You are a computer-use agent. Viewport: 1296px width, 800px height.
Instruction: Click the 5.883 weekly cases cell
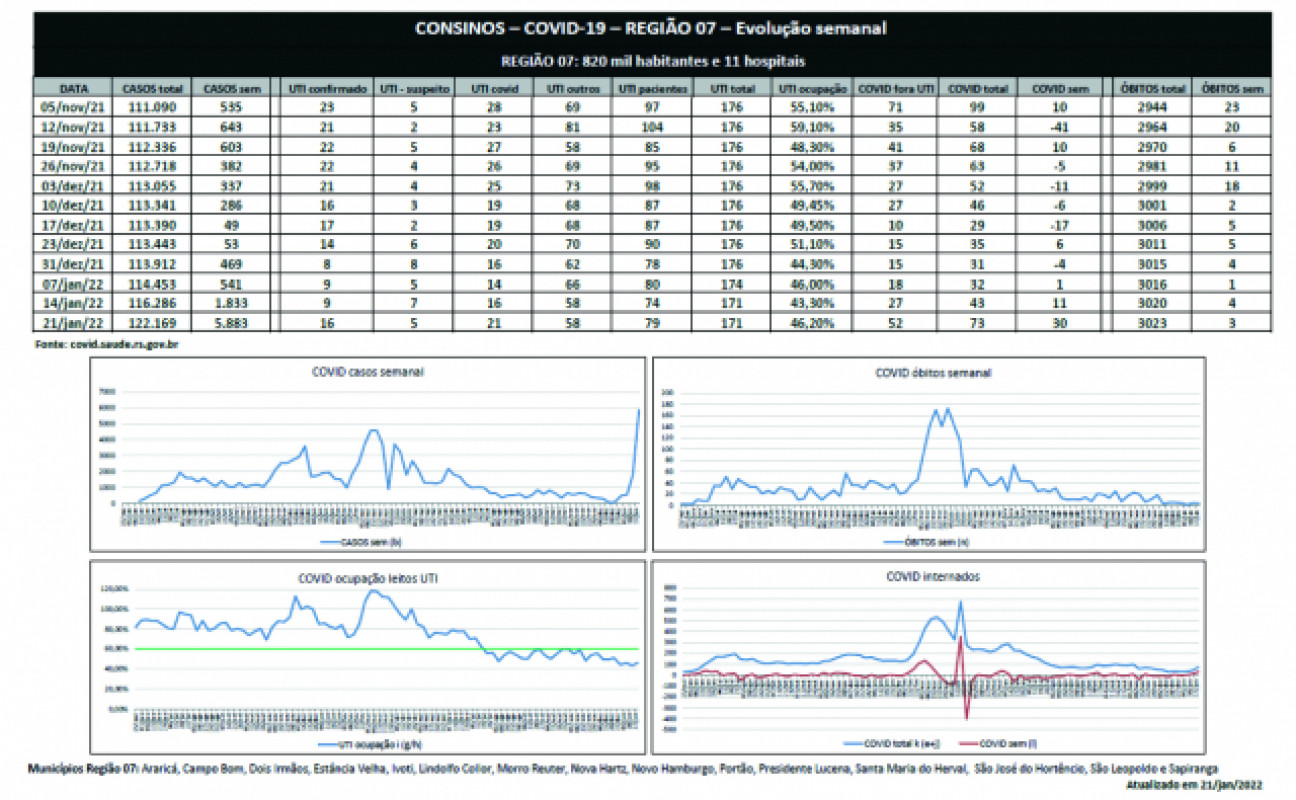[x=232, y=324]
